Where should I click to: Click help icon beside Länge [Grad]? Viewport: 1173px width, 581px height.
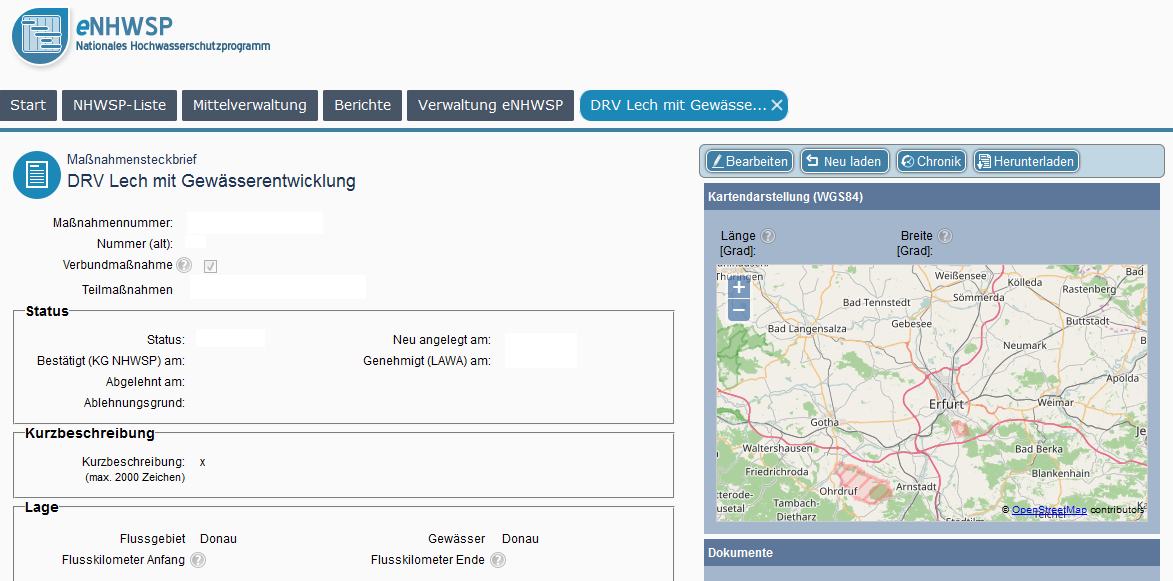tap(768, 236)
